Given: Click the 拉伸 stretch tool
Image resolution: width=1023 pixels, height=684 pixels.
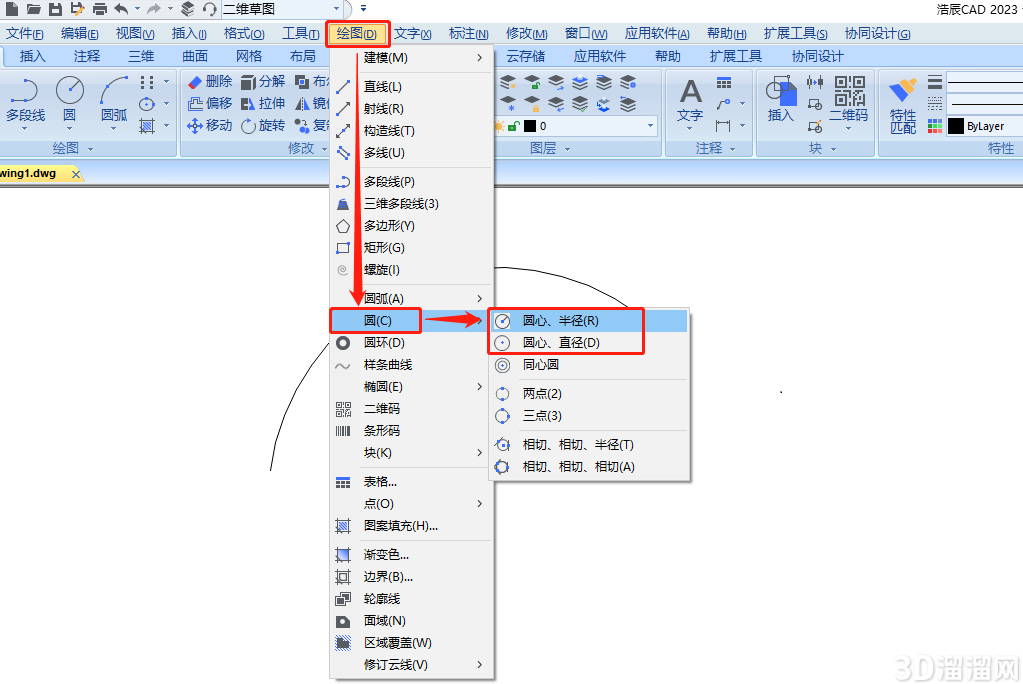Looking at the screenshot, I should click(x=263, y=103).
